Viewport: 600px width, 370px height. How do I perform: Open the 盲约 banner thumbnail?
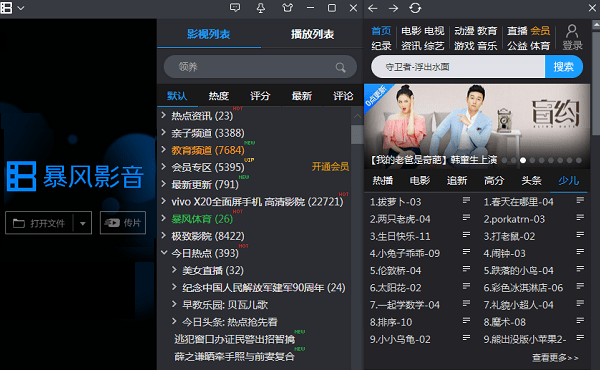(x=477, y=126)
